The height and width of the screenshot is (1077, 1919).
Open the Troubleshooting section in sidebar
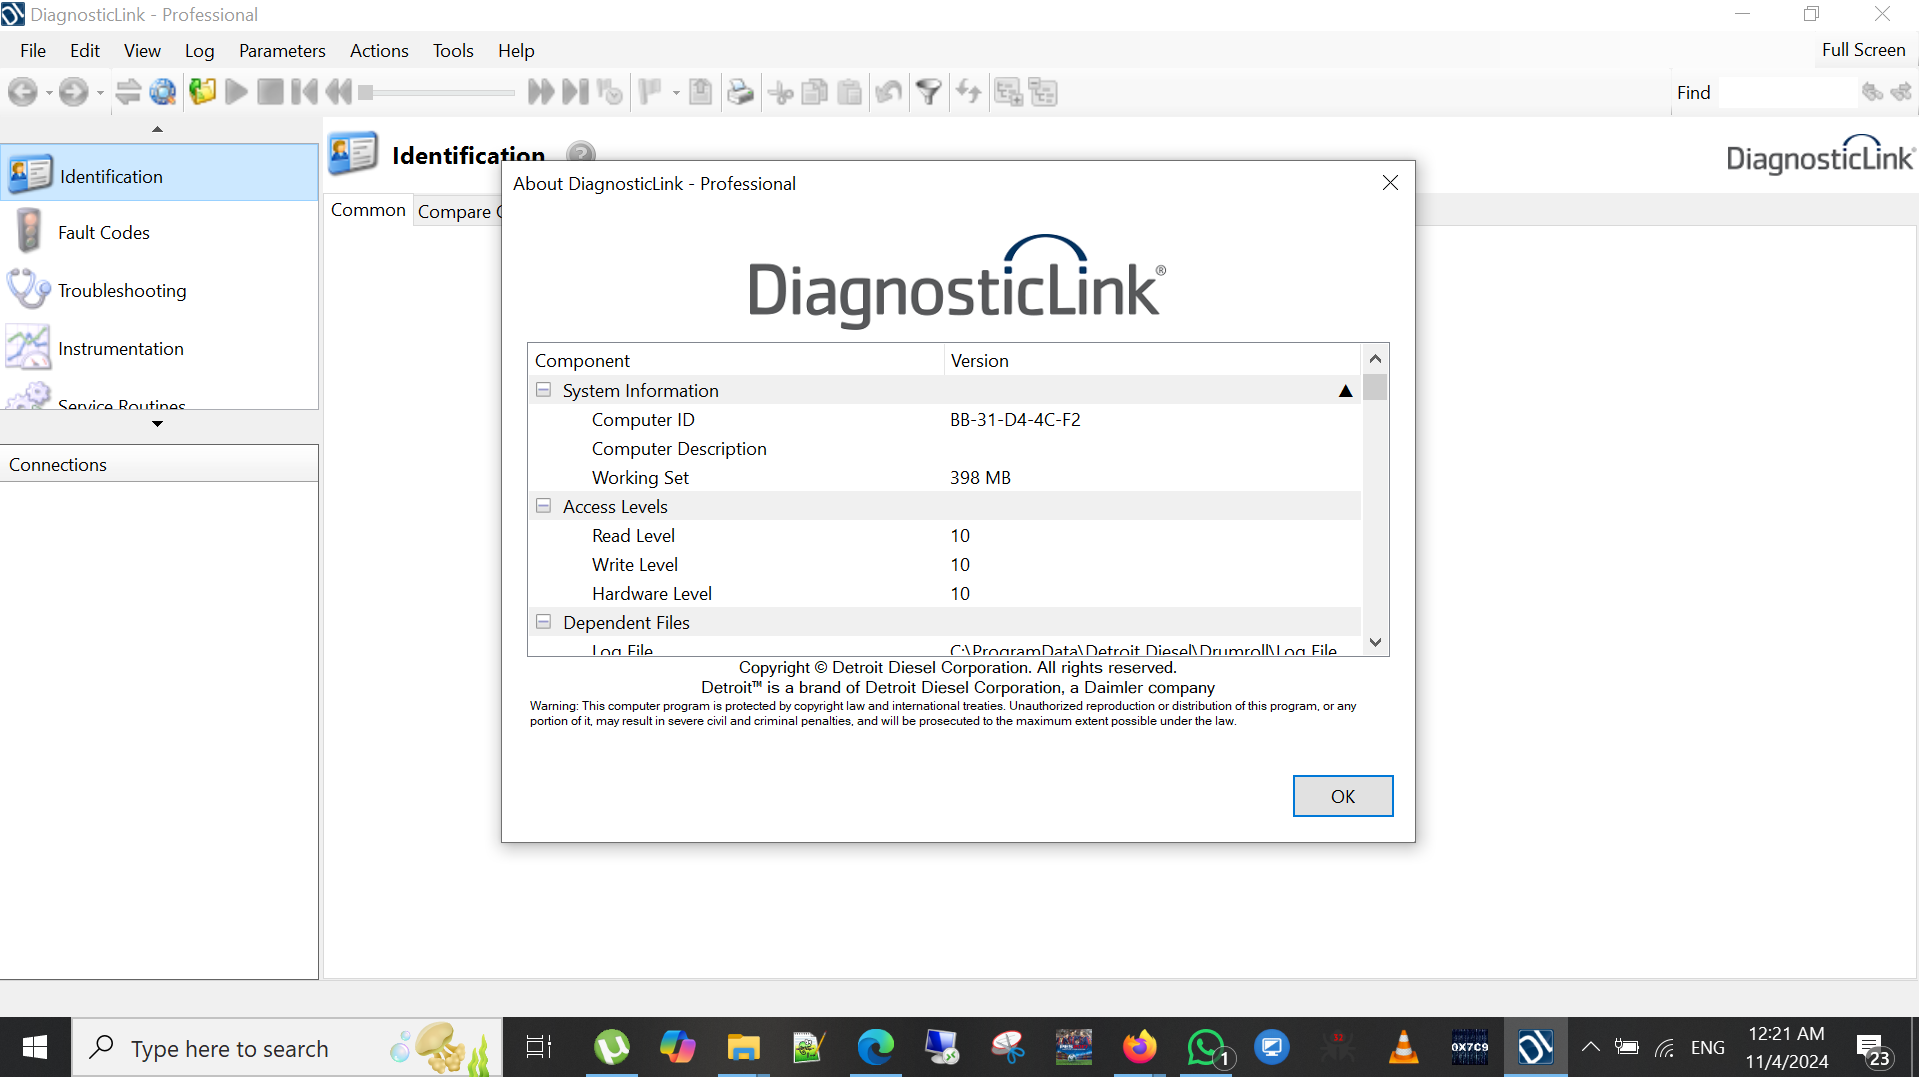click(x=122, y=291)
